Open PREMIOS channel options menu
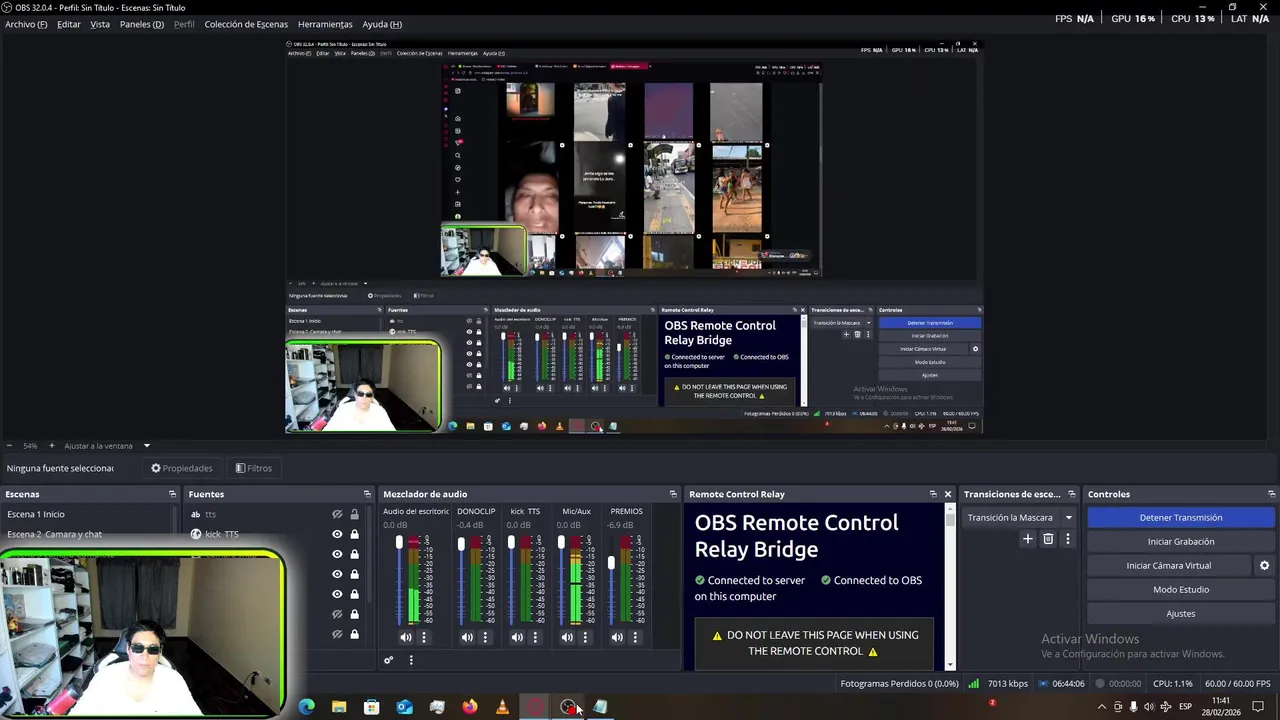This screenshot has height=720, width=1280. pyautogui.click(x=635, y=637)
